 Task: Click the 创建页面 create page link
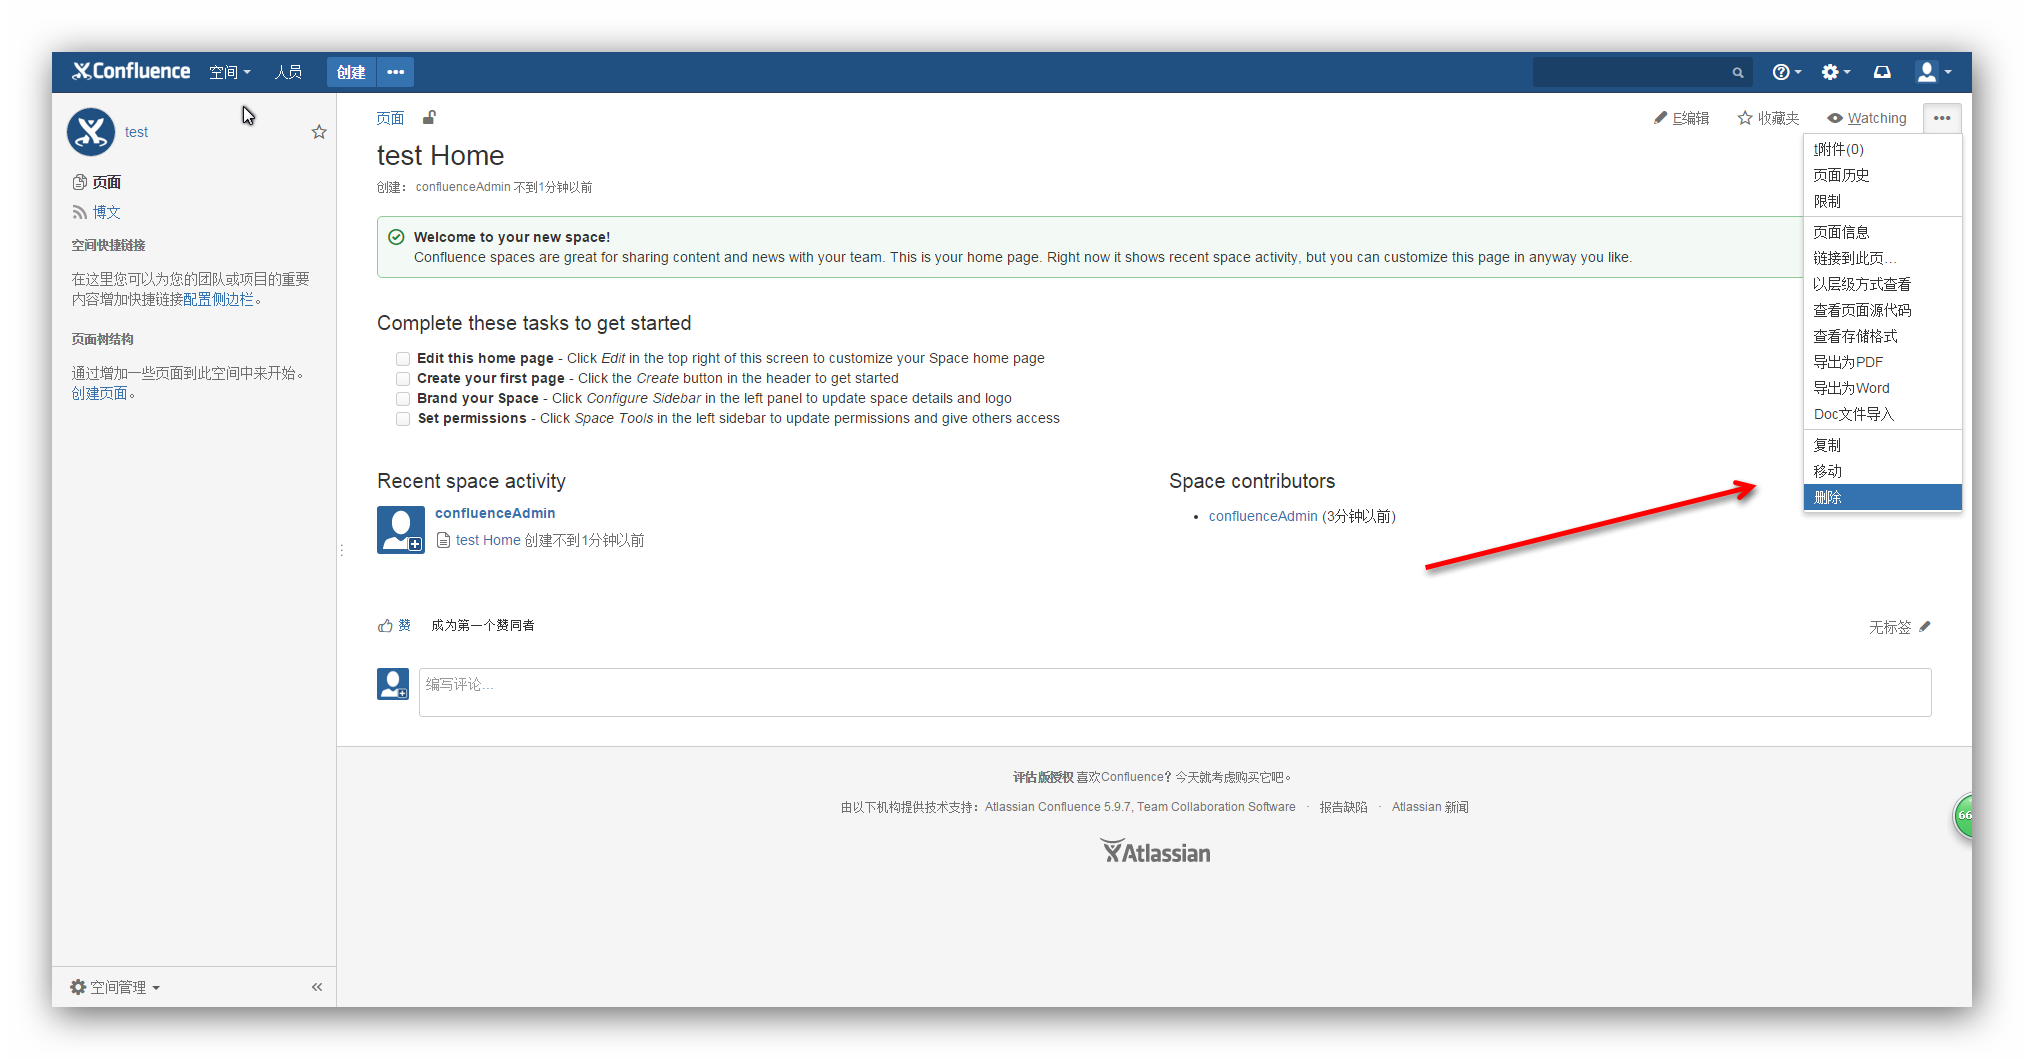click(99, 393)
